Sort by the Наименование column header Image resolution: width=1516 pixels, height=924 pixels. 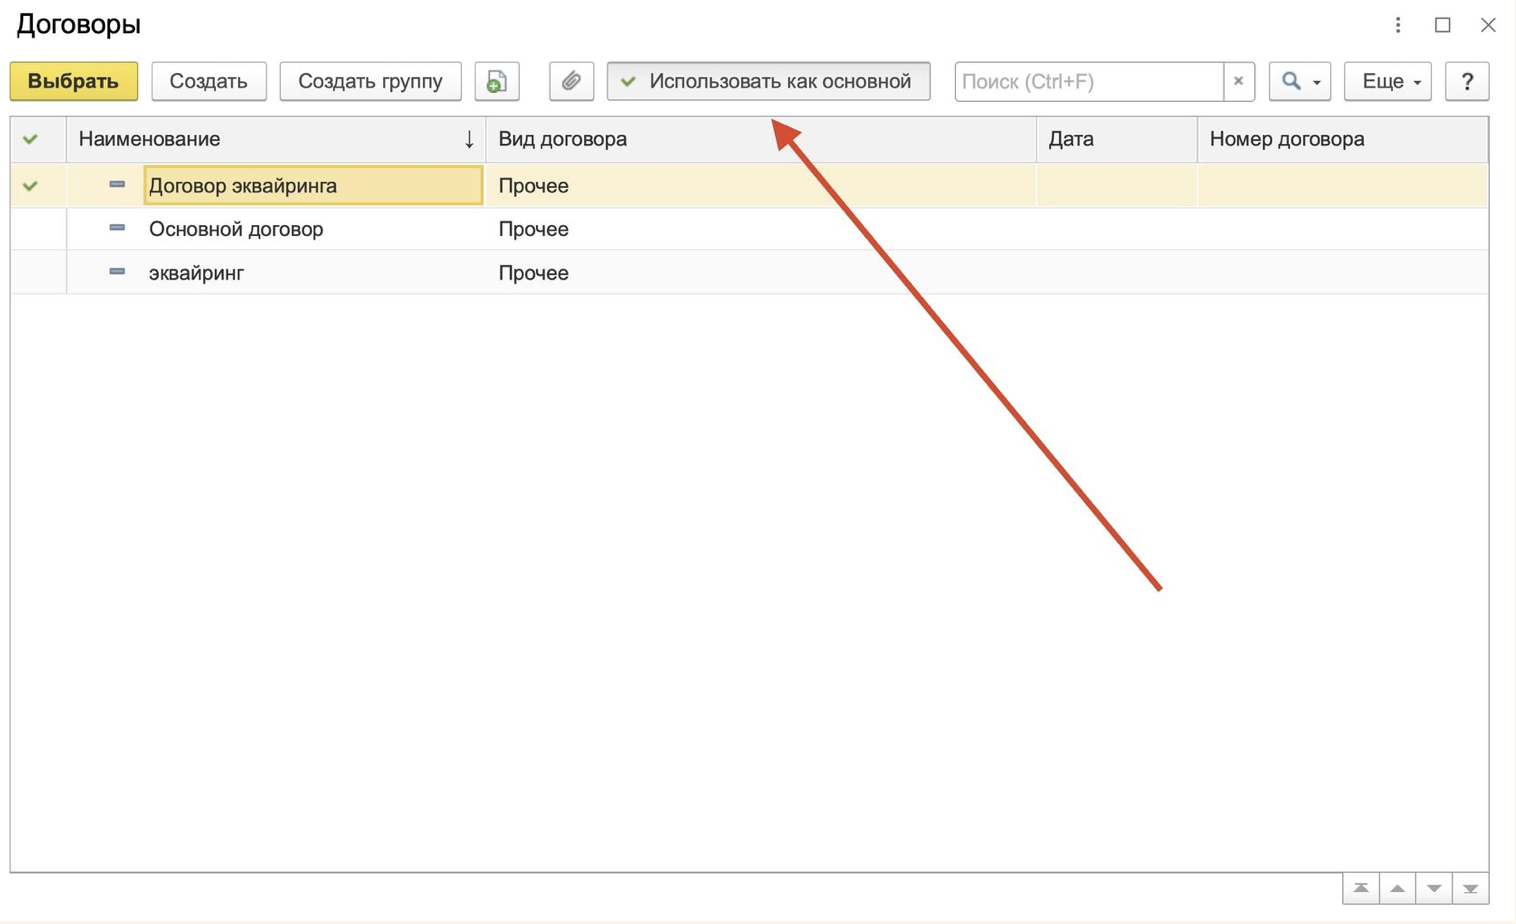pos(276,139)
